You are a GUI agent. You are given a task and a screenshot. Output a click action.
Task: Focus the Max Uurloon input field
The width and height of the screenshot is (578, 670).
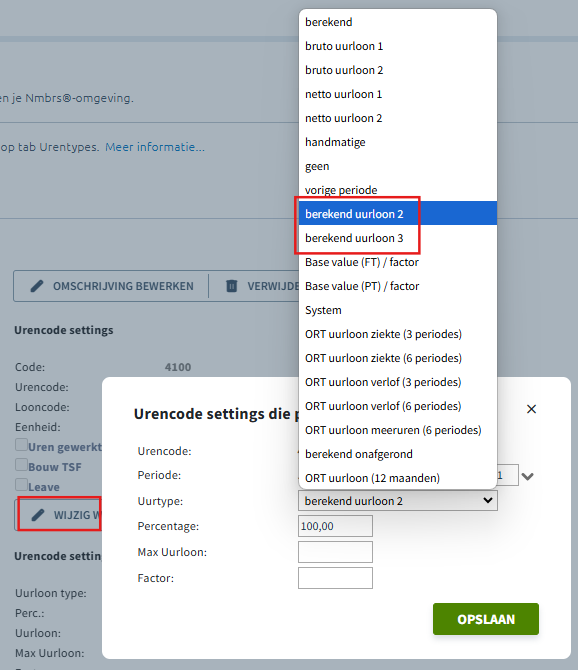click(335, 552)
